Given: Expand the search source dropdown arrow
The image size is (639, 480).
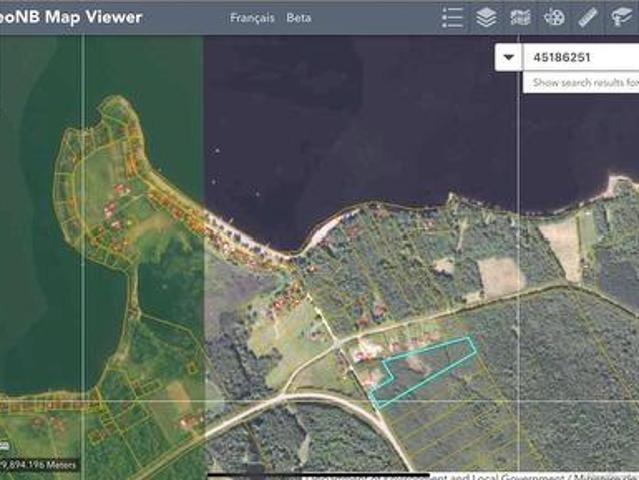Looking at the screenshot, I should tap(509, 57).
